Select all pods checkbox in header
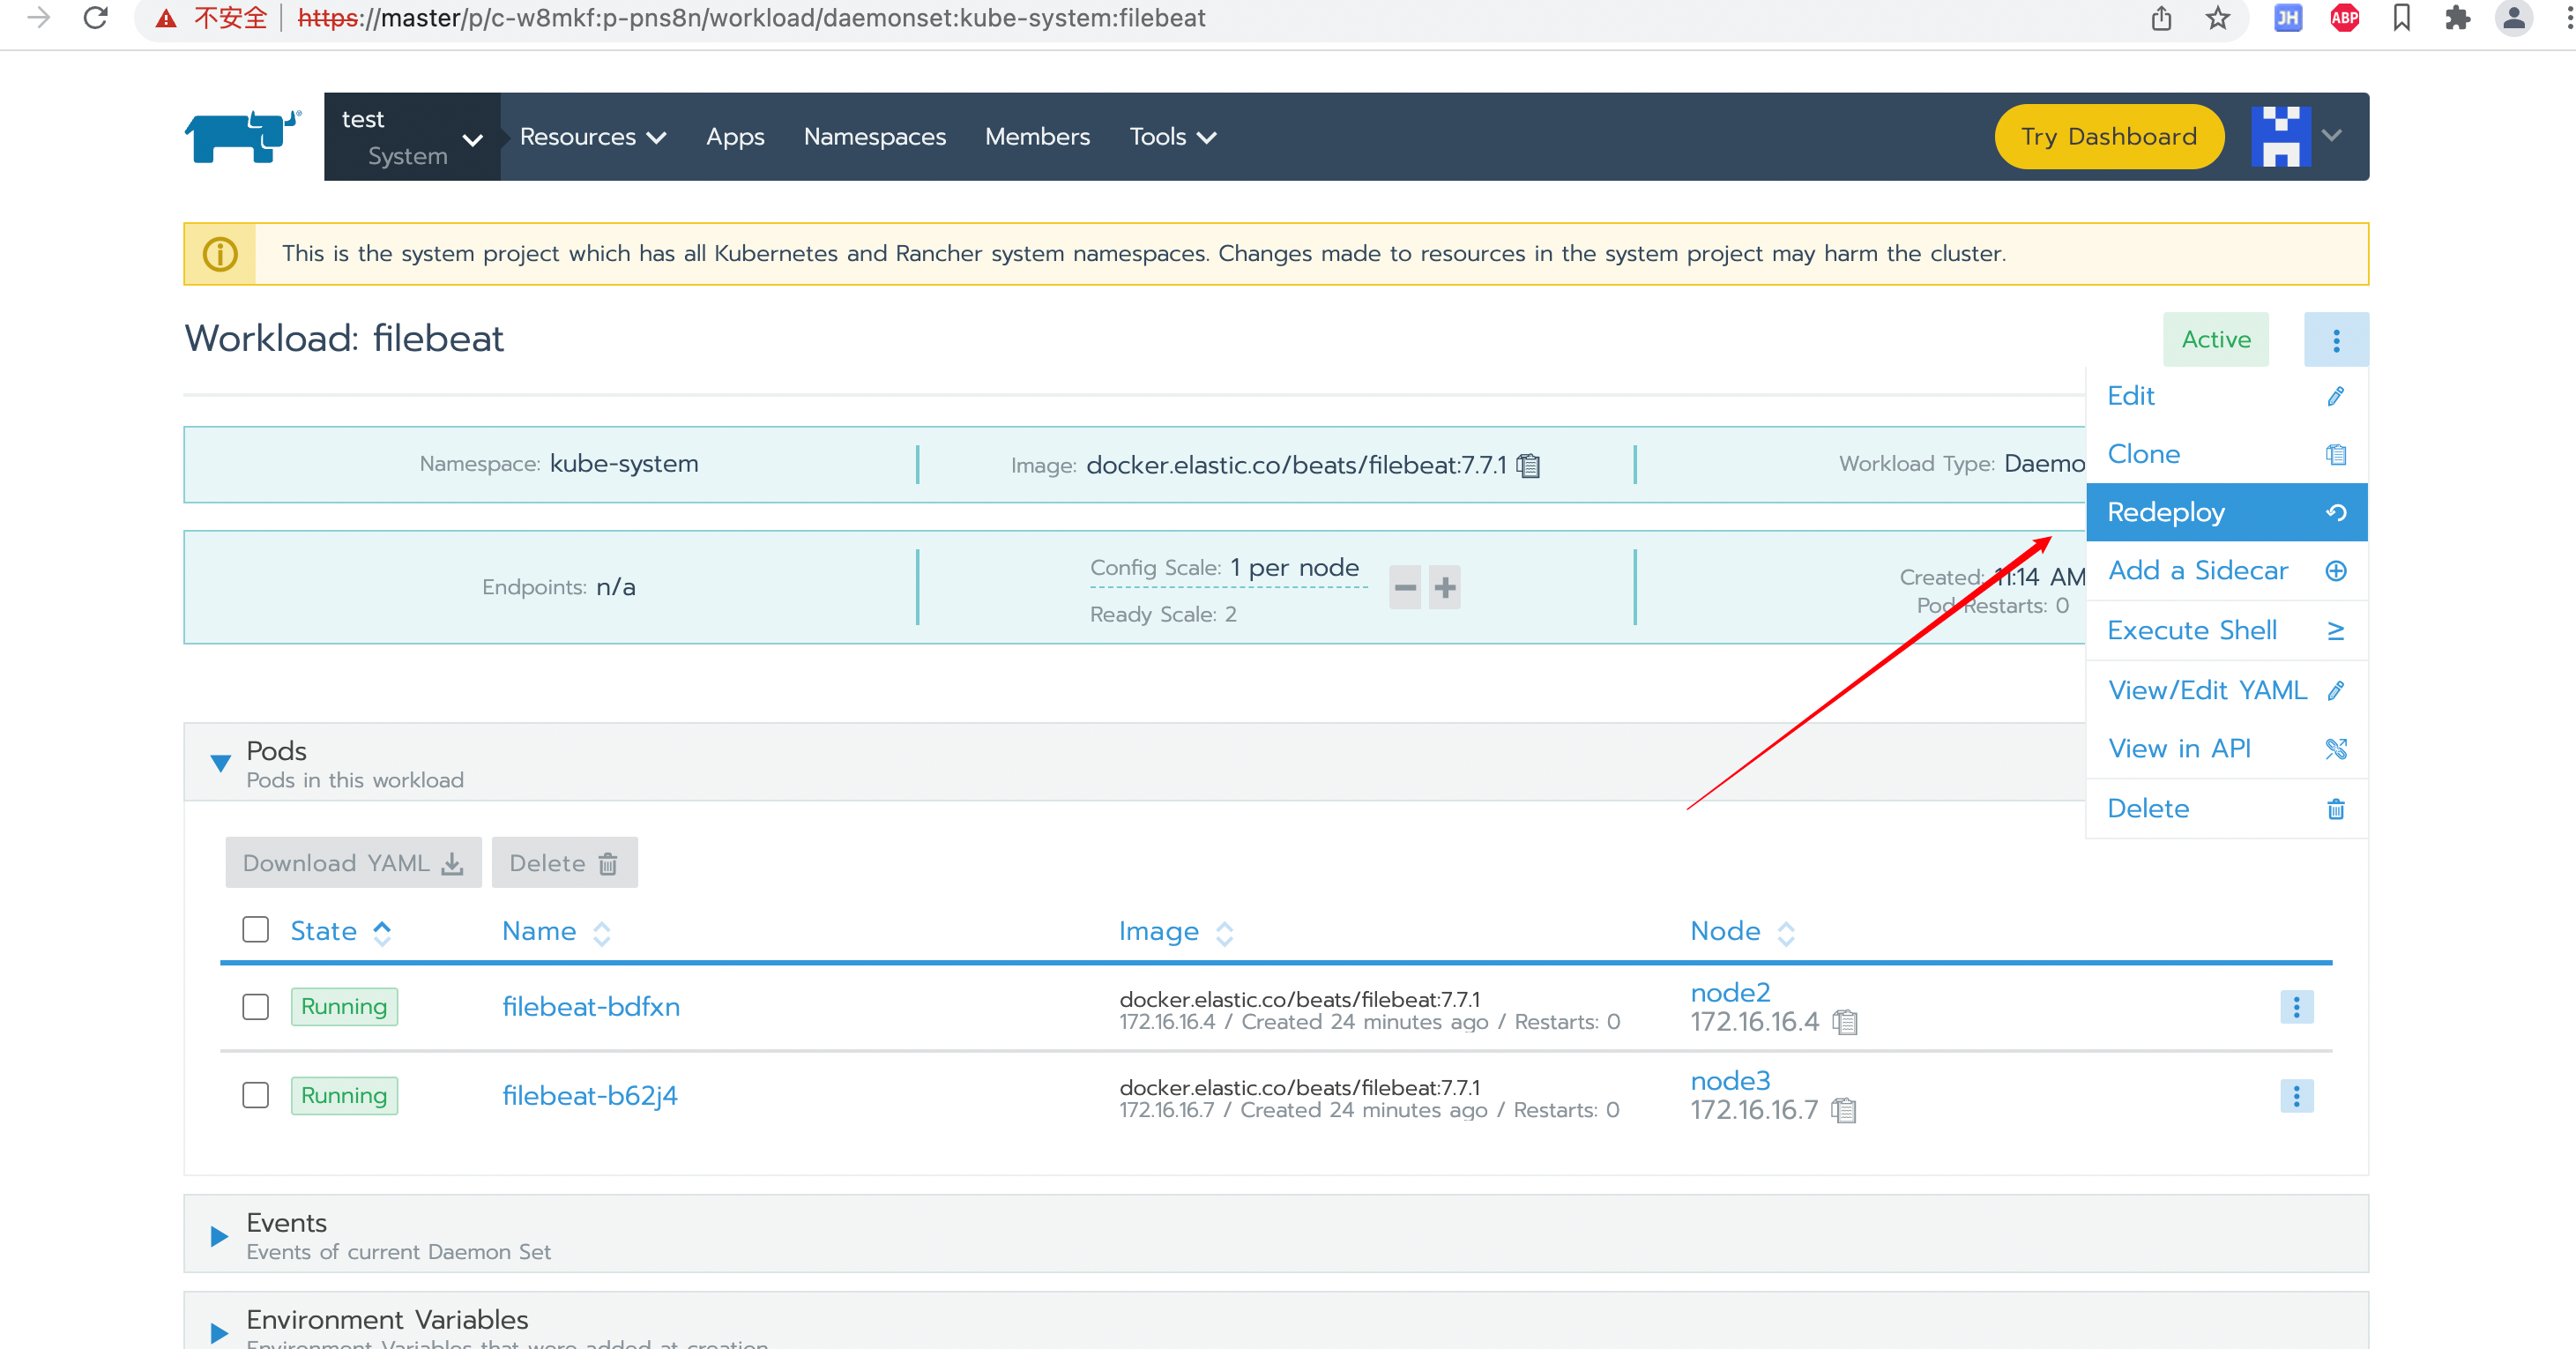This screenshot has width=2576, height=1349. [x=256, y=930]
